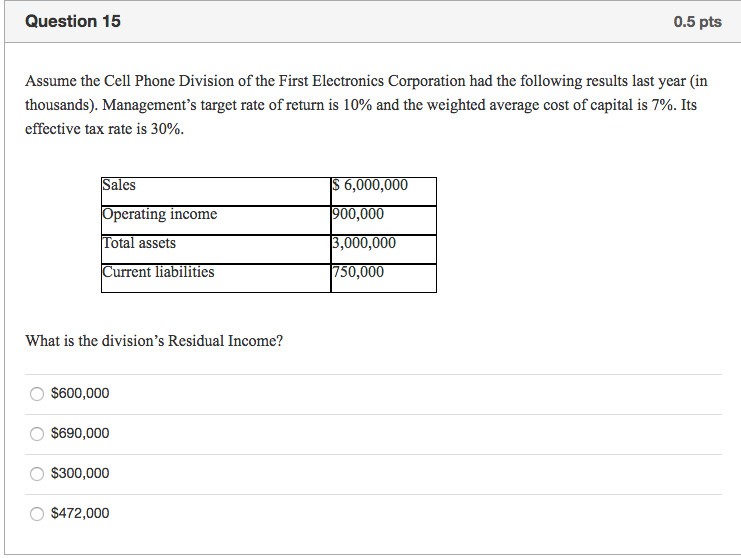Choose the $690,000 radio option
Screen dimensions: 741x558
[x=37, y=434]
